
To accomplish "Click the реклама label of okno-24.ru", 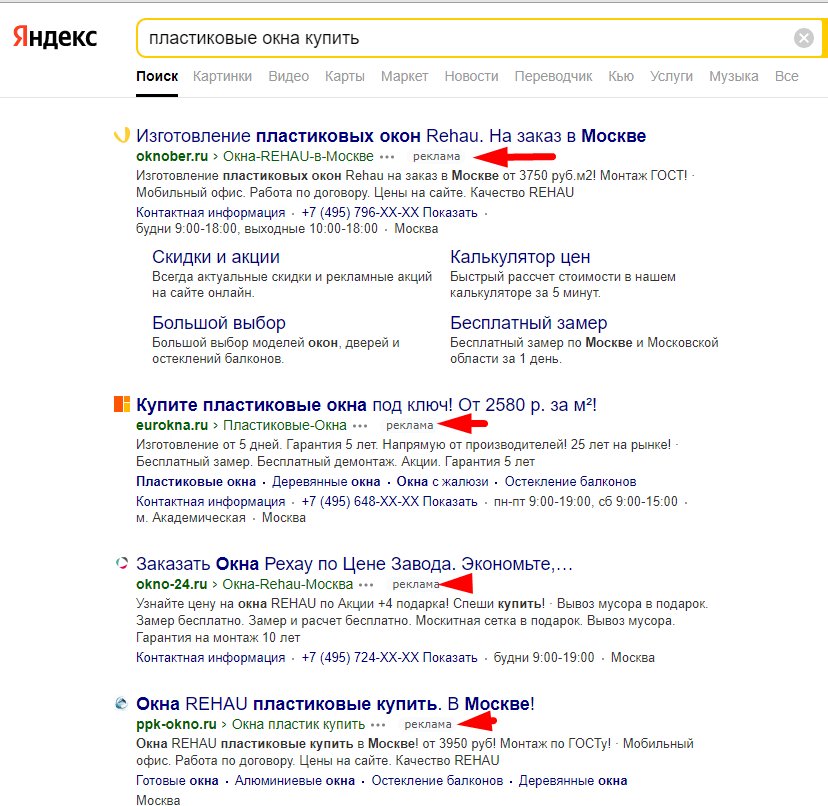I will 416,584.
